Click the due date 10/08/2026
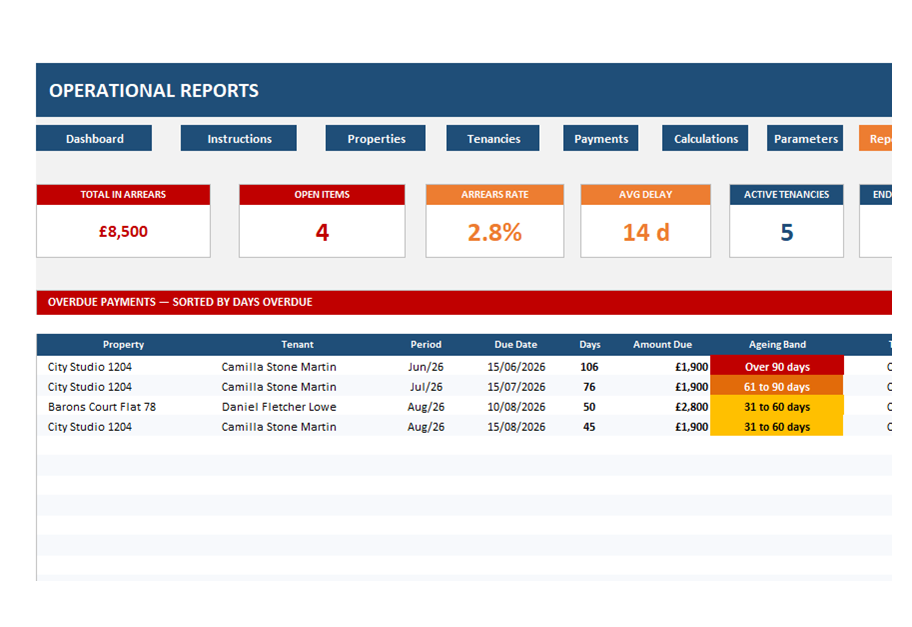The image size is (912, 627). tap(516, 407)
